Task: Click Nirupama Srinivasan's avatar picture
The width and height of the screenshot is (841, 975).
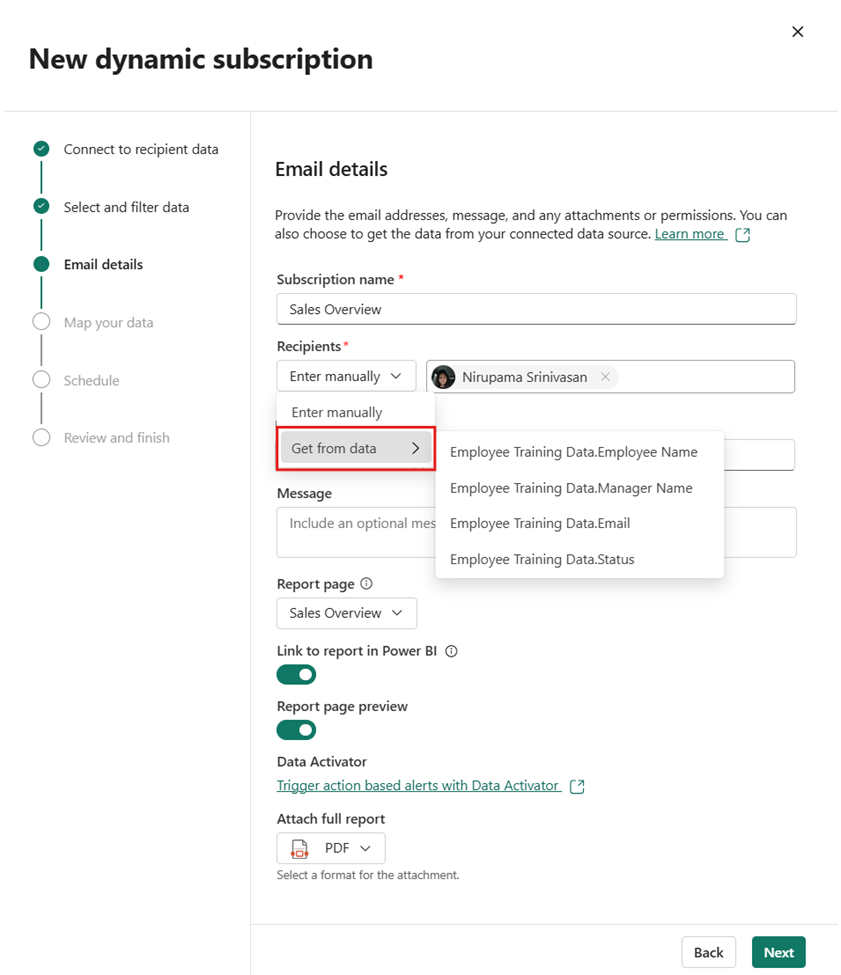Action: click(x=443, y=377)
